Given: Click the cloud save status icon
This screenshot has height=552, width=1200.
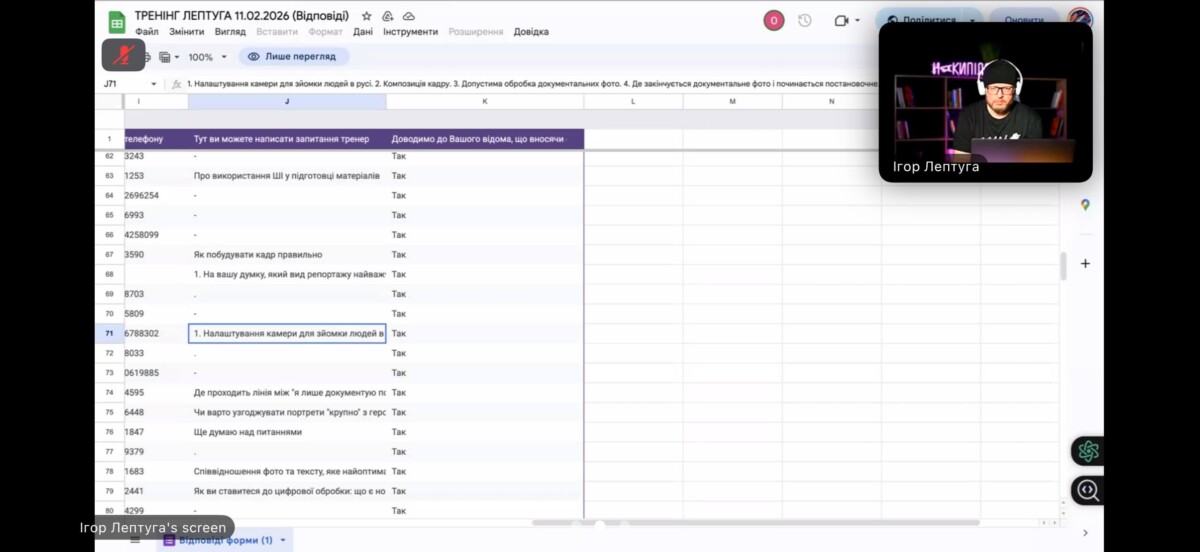Looking at the screenshot, I should [408, 16].
